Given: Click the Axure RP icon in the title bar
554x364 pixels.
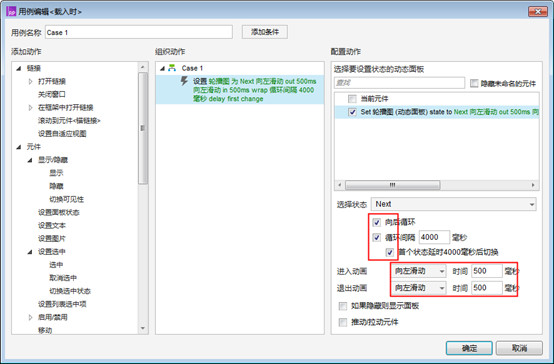Looking at the screenshot, I should point(11,11).
